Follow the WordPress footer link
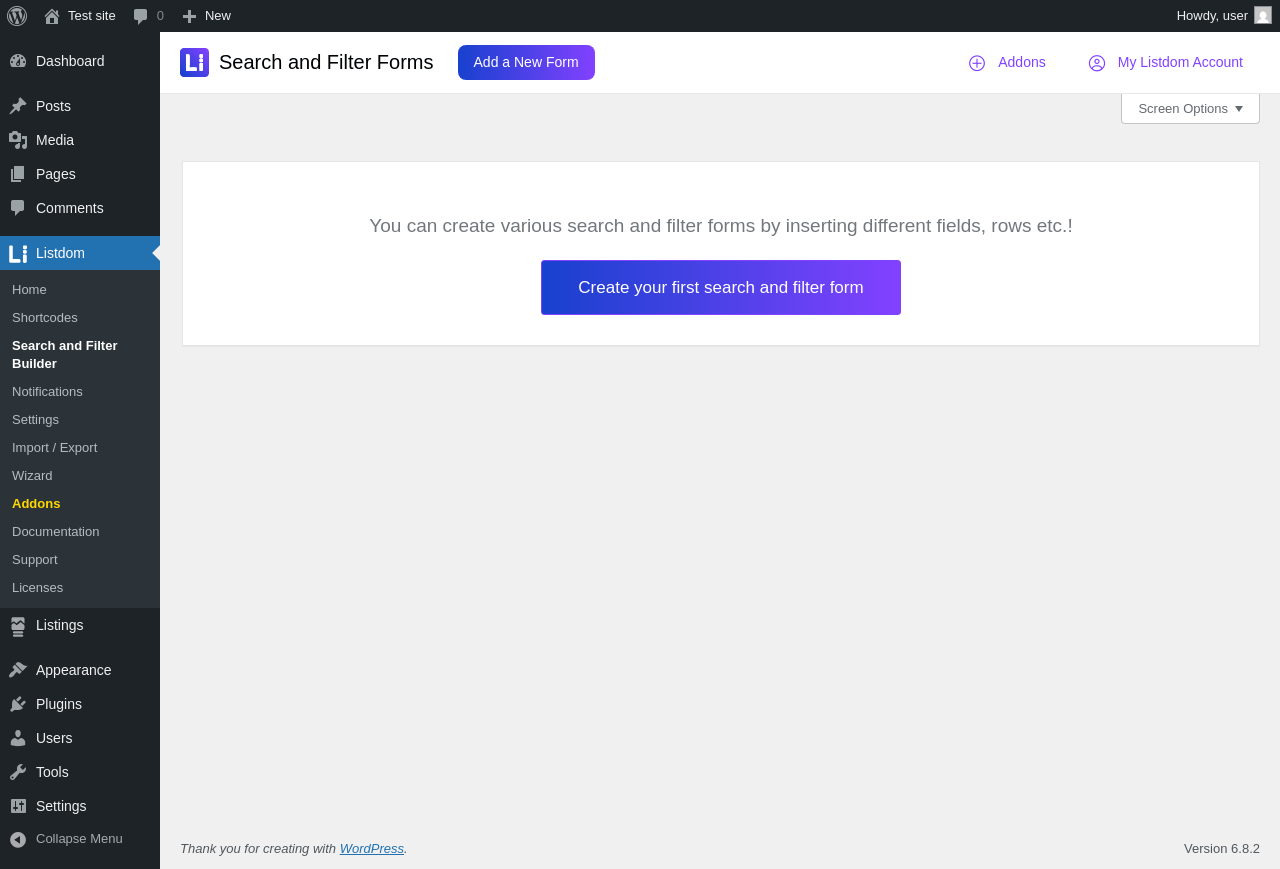1280x869 pixels. pyautogui.click(x=372, y=849)
